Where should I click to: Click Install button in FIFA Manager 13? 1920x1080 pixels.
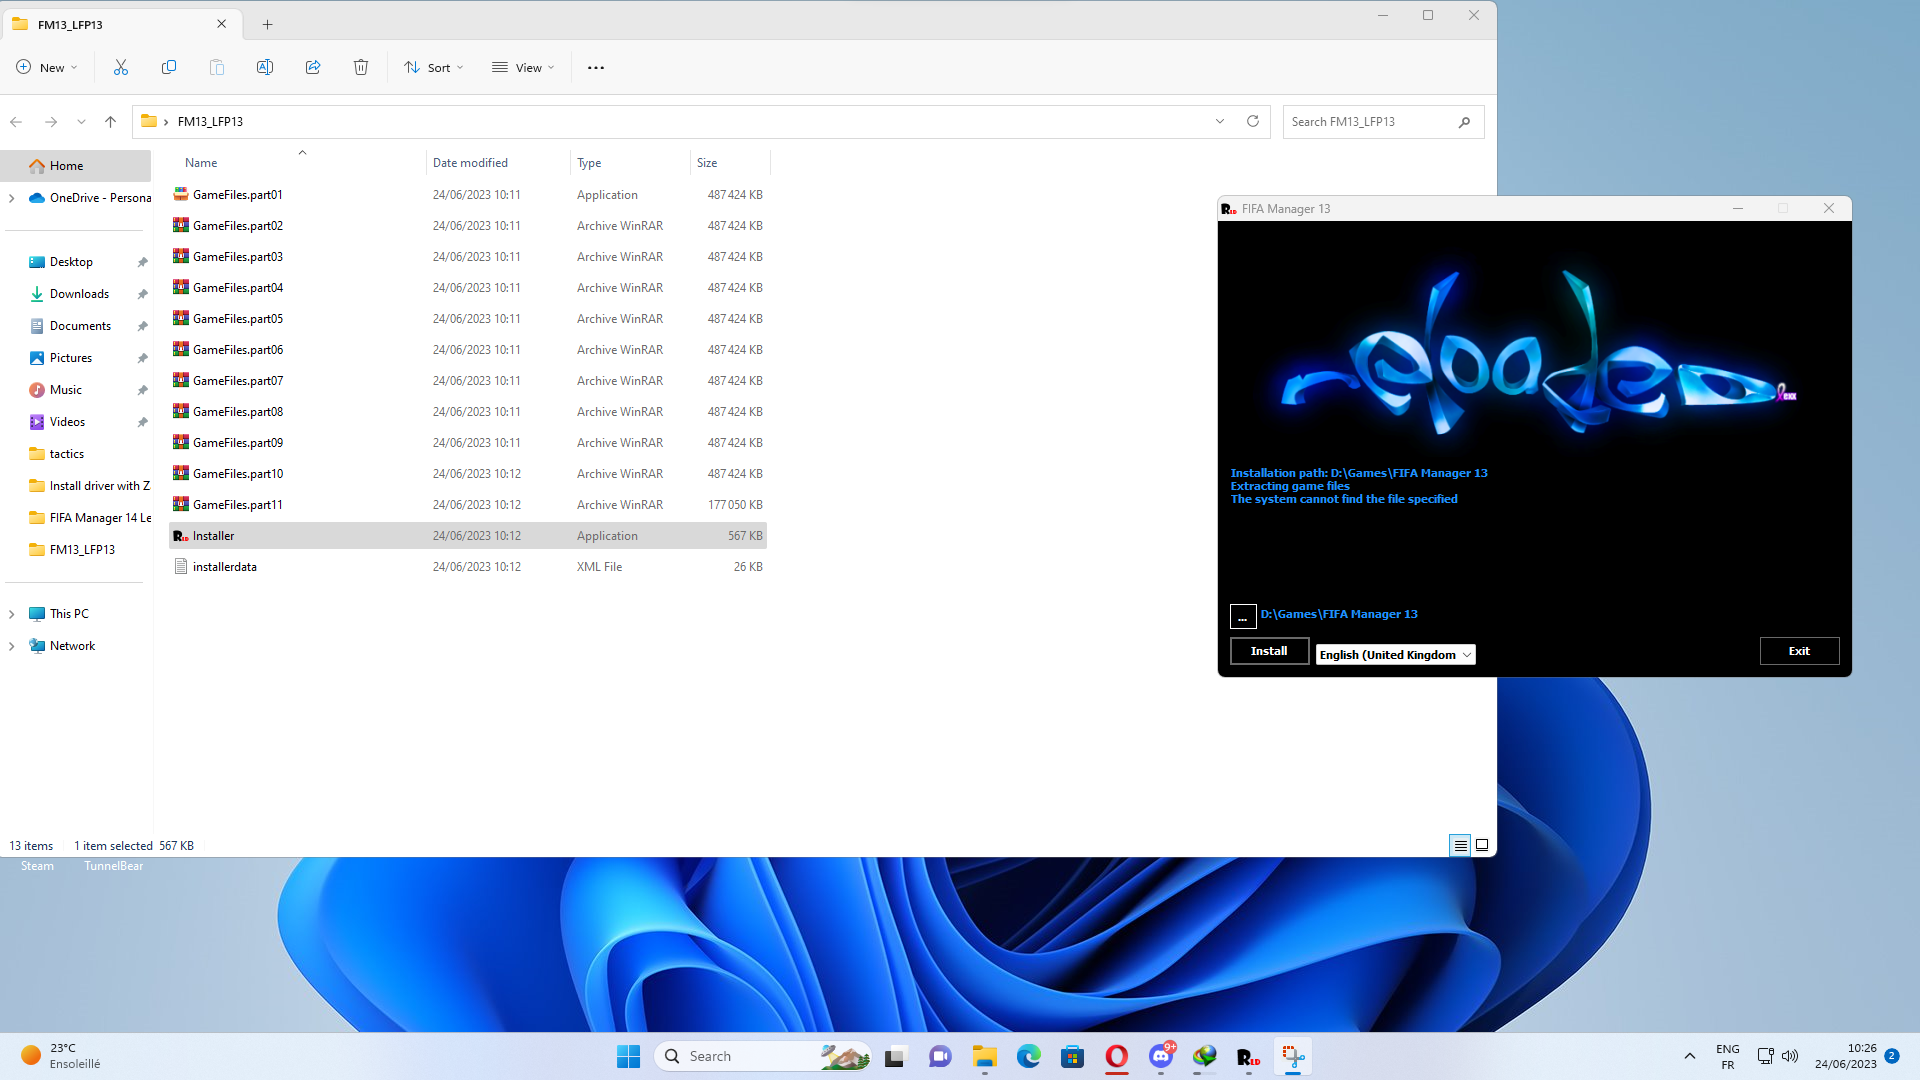1269,651
